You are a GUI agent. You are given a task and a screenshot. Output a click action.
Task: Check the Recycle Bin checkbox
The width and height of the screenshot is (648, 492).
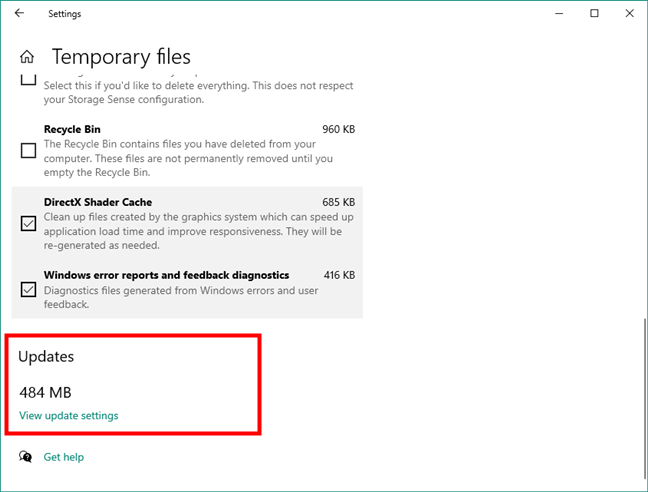coord(28,150)
